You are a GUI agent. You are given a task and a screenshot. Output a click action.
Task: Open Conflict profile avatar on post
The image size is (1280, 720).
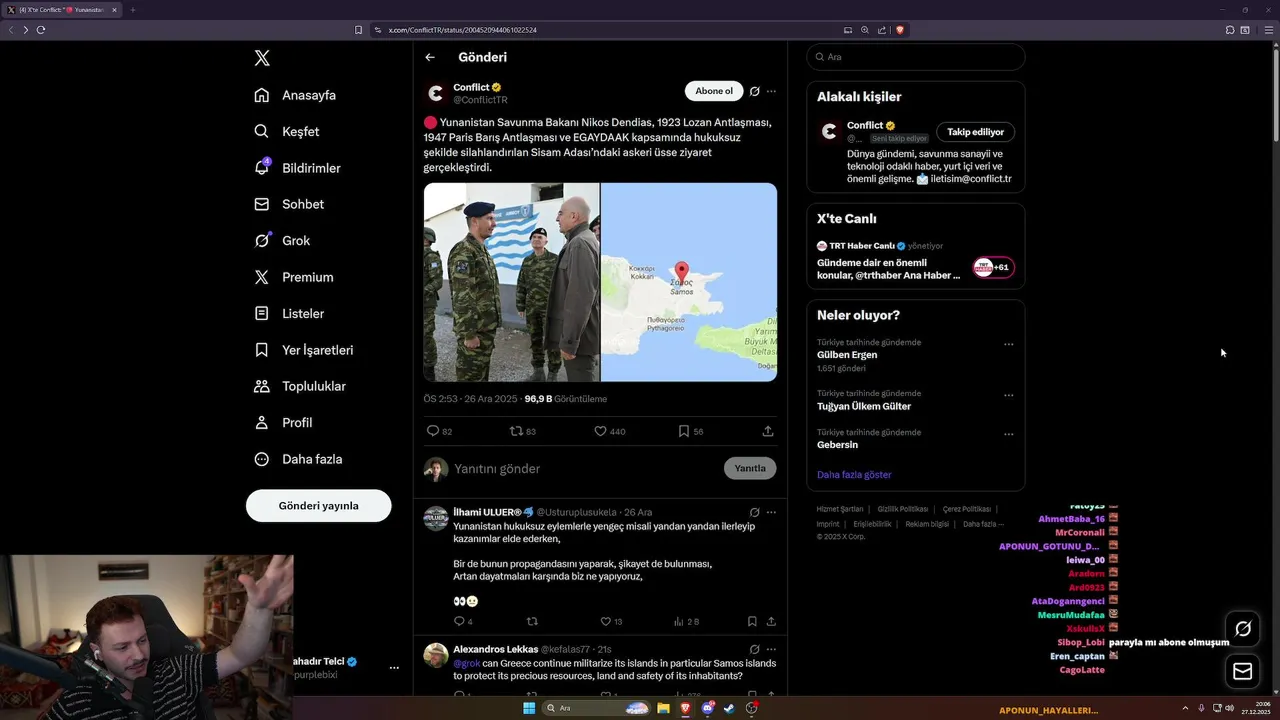435,93
